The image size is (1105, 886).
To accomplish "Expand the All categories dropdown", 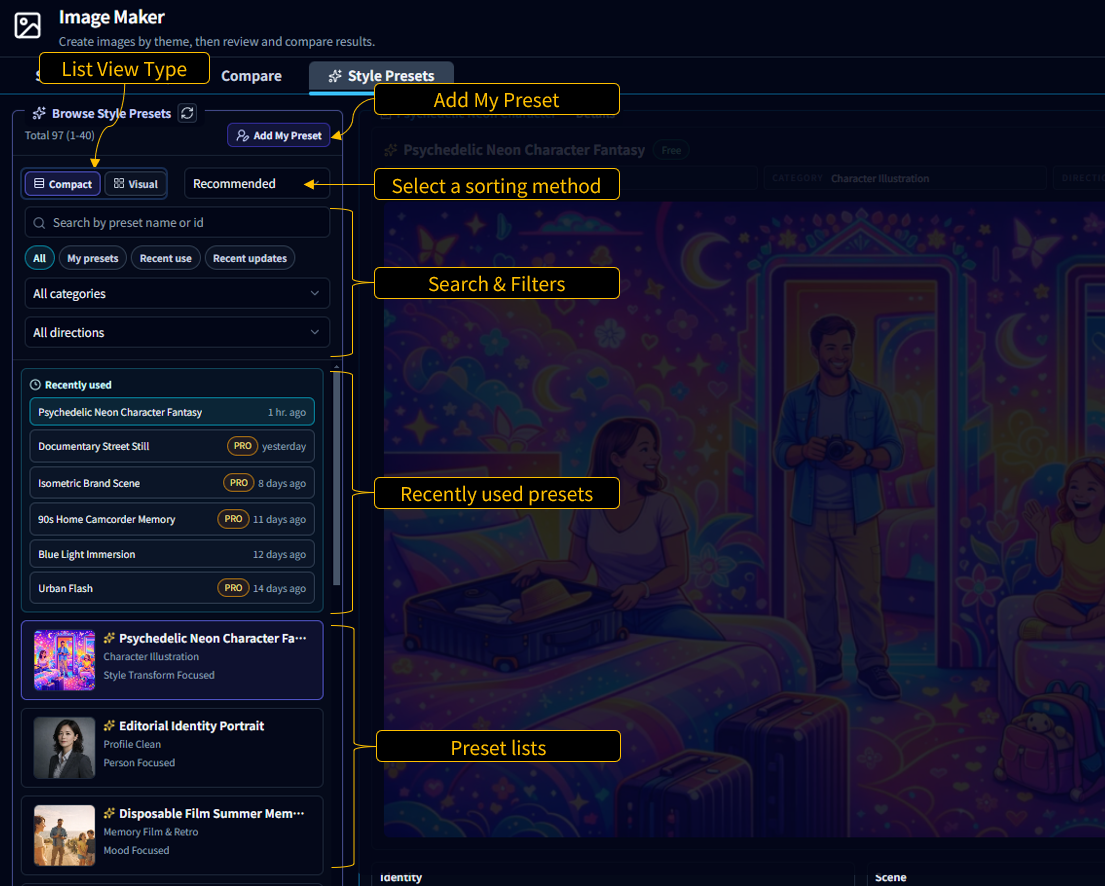I will (176, 293).
